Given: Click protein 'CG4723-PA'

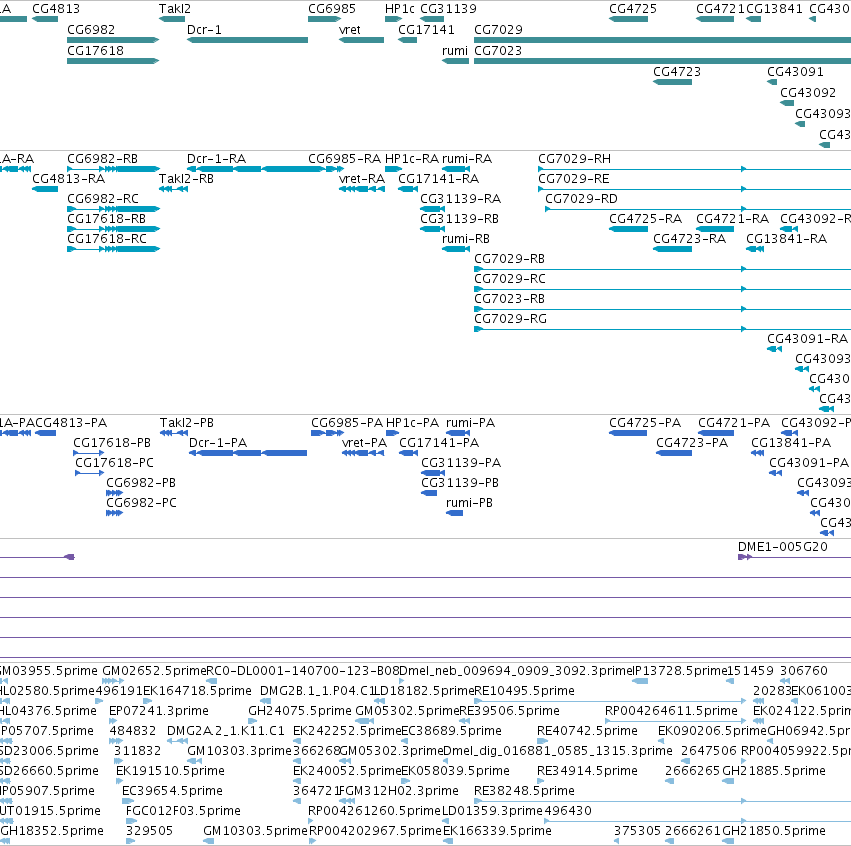Looking at the screenshot, I should [x=692, y=443].
